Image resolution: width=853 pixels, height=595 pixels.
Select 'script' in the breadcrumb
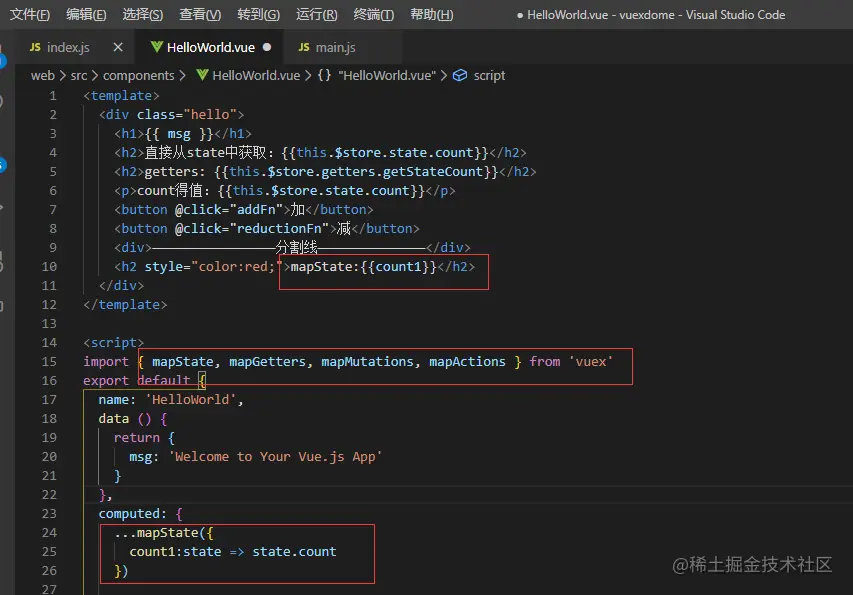click(489, 76)
